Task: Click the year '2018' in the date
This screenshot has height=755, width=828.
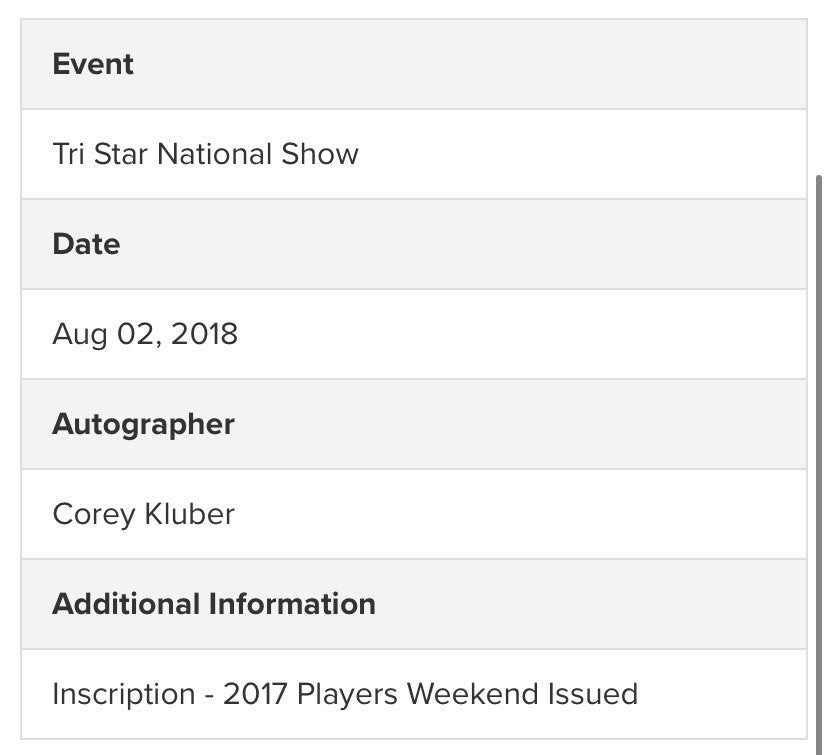Action: tap(204, 334)
